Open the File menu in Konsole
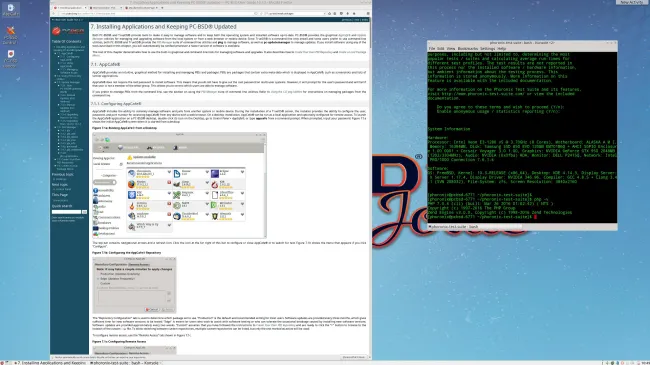This screenshot has width=650, height=365. click(x=432, y=49)
